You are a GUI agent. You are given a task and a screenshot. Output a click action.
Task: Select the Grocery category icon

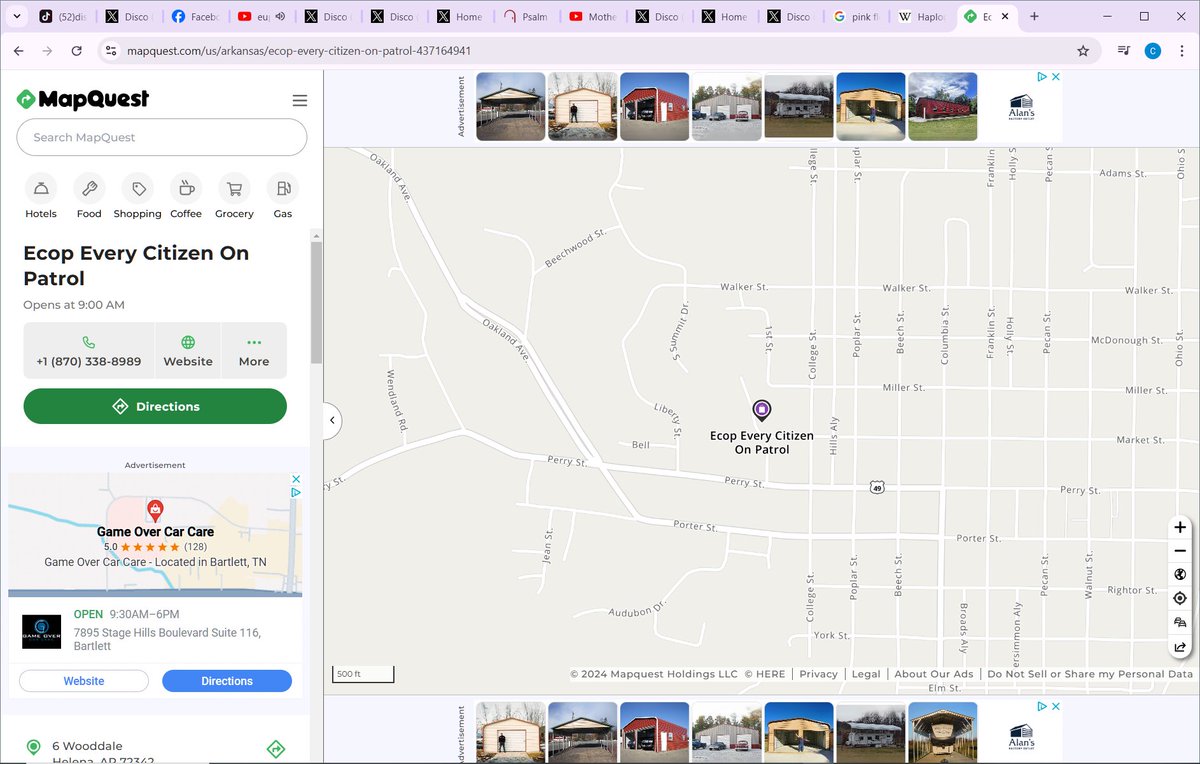click(x=234, y=188)
